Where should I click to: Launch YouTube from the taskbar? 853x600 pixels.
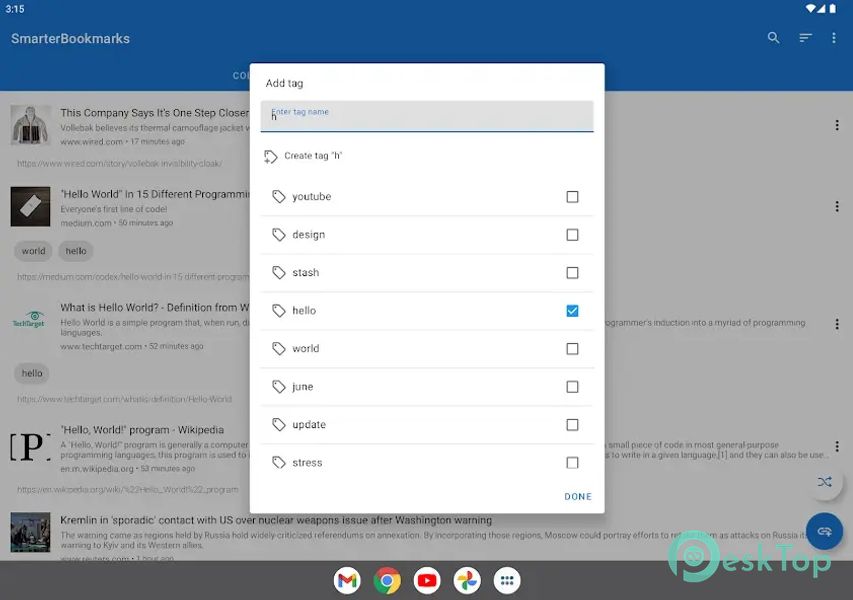point(427,580)
